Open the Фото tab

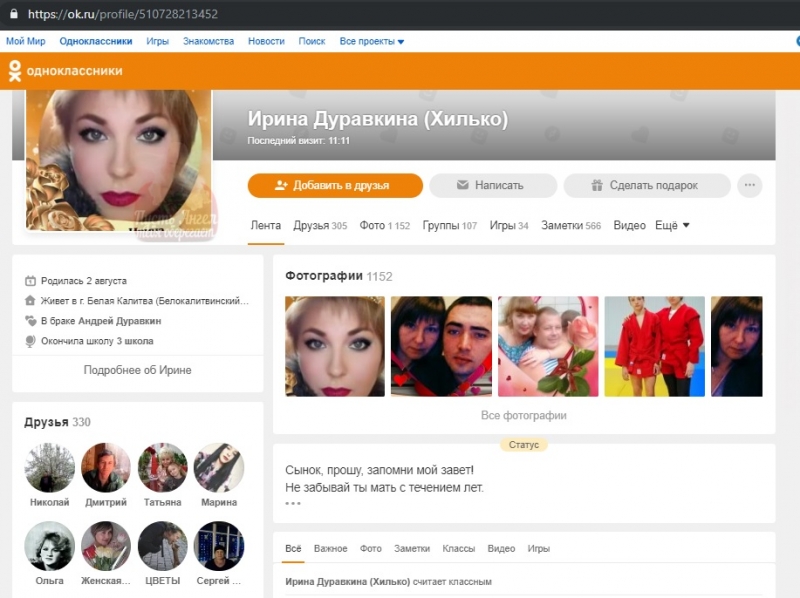[x=384, y=226]
